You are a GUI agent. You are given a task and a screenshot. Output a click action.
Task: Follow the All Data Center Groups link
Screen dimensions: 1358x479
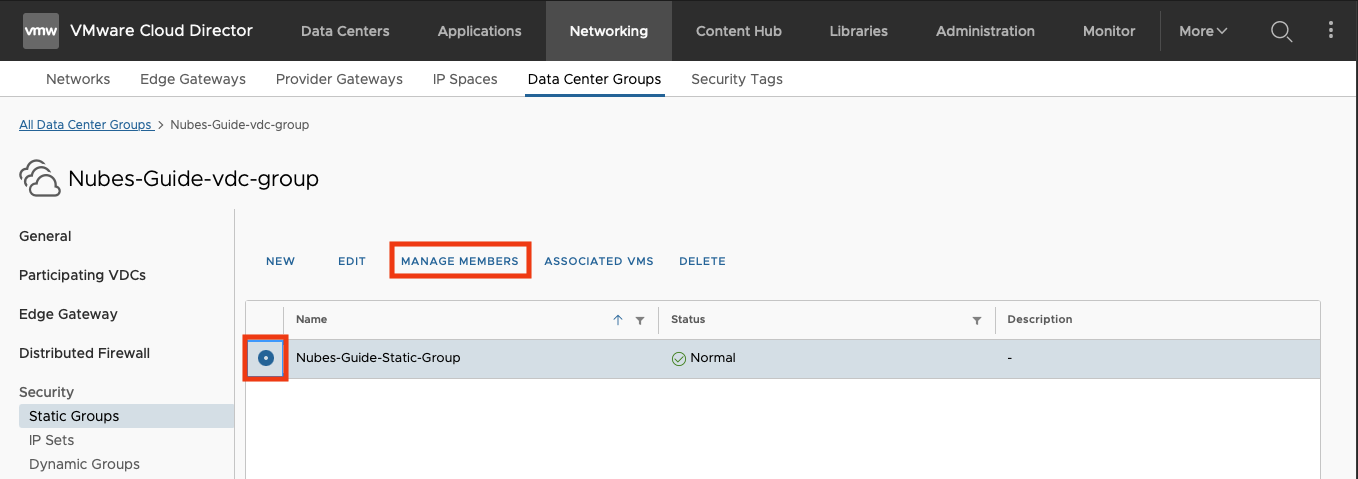(x=85, y=125)
